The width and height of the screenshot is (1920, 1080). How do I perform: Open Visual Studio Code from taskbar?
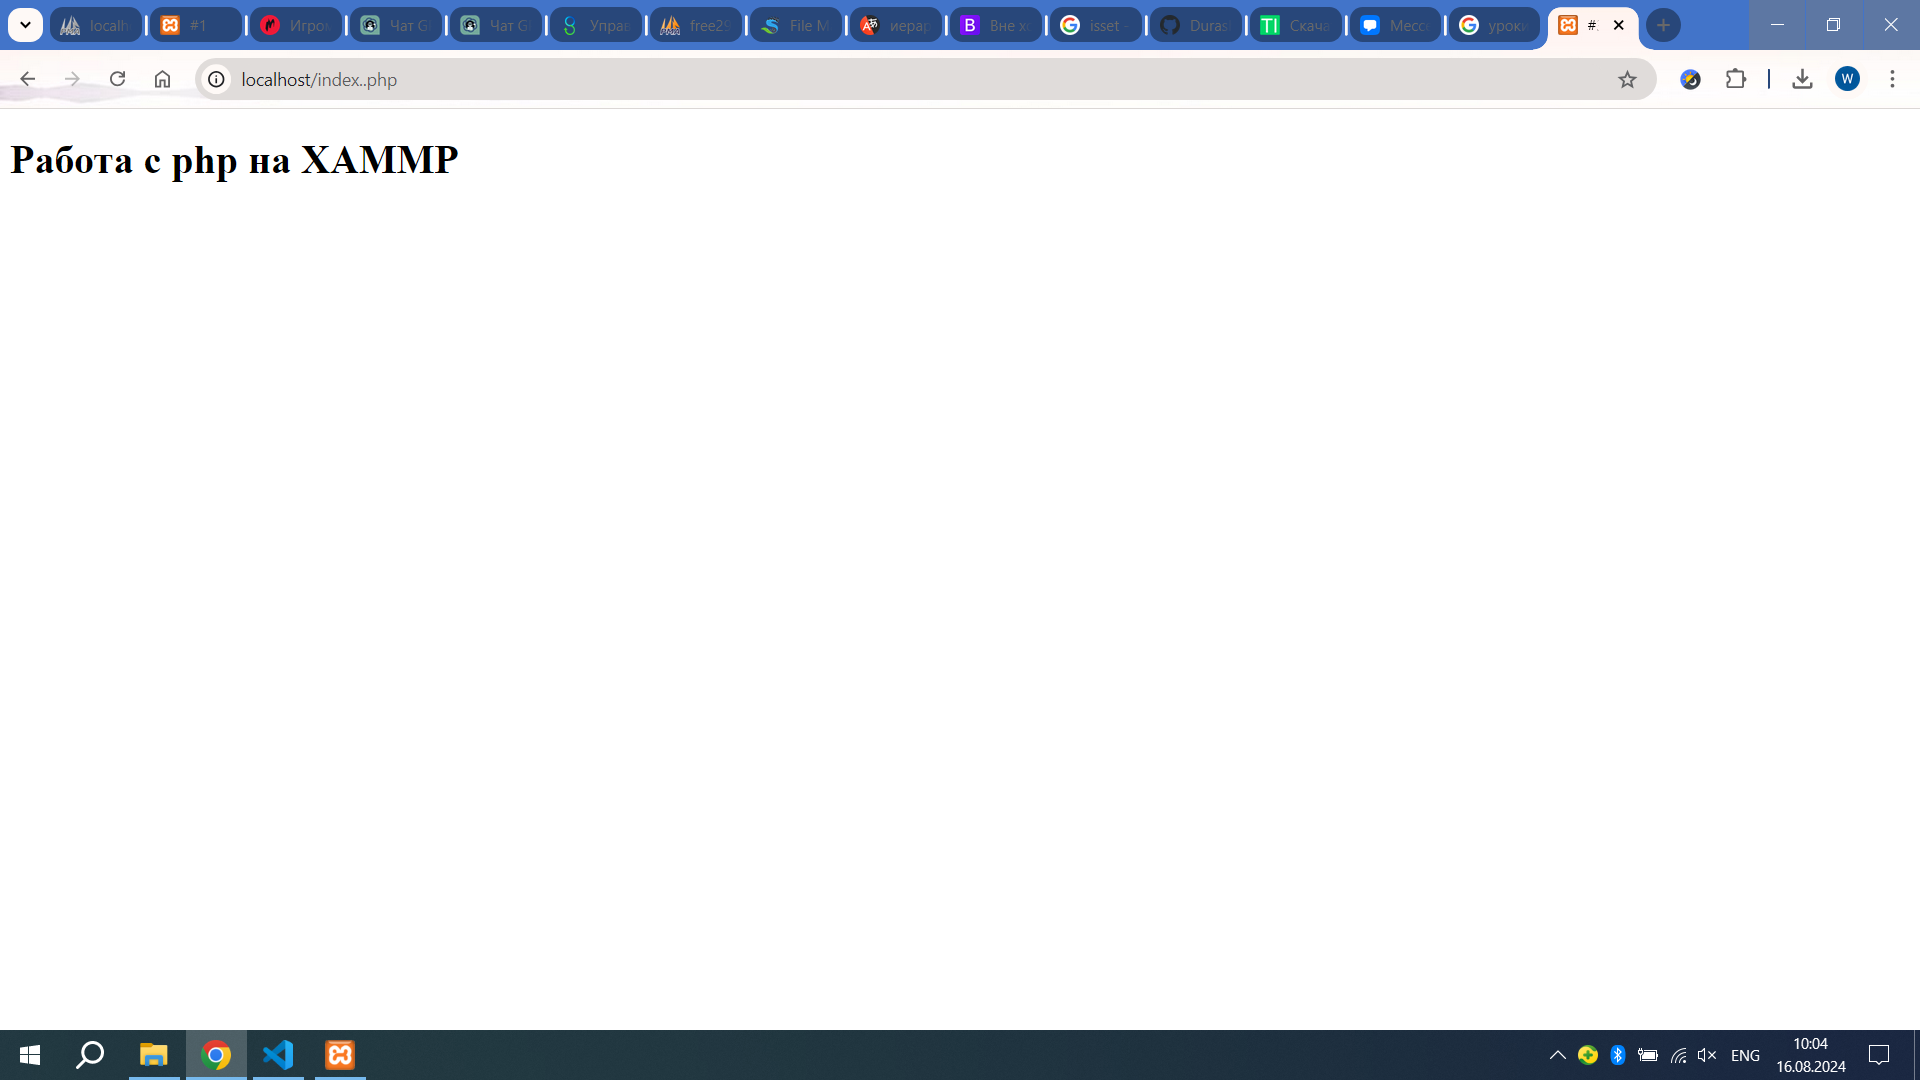(278, 1055)
